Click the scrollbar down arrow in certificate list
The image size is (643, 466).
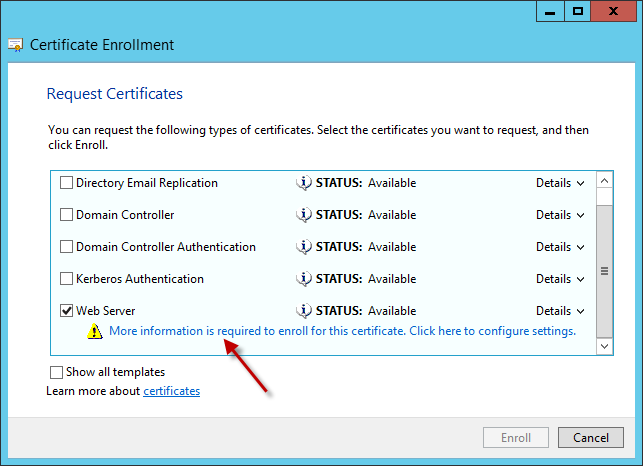pyautogui.click(x=604, y=345)
